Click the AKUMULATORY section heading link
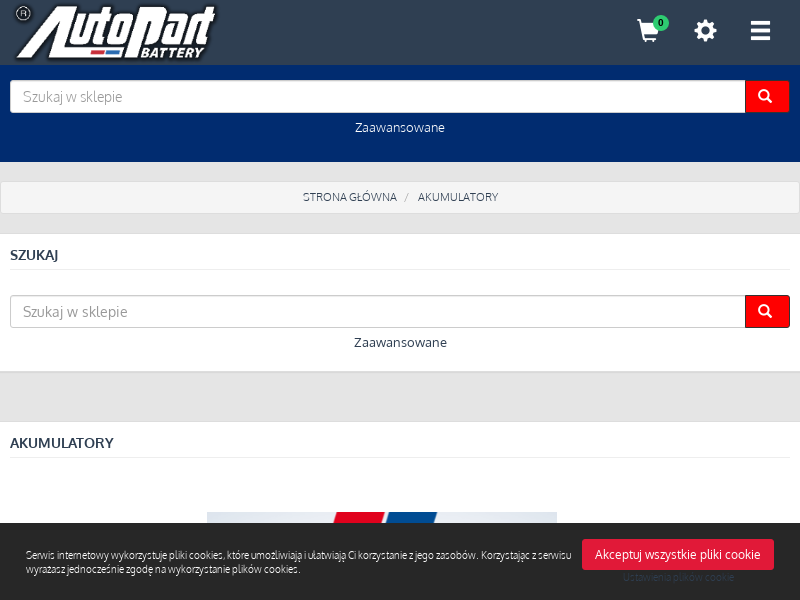The width and height of the screenshot is (800, 600). 62,443
